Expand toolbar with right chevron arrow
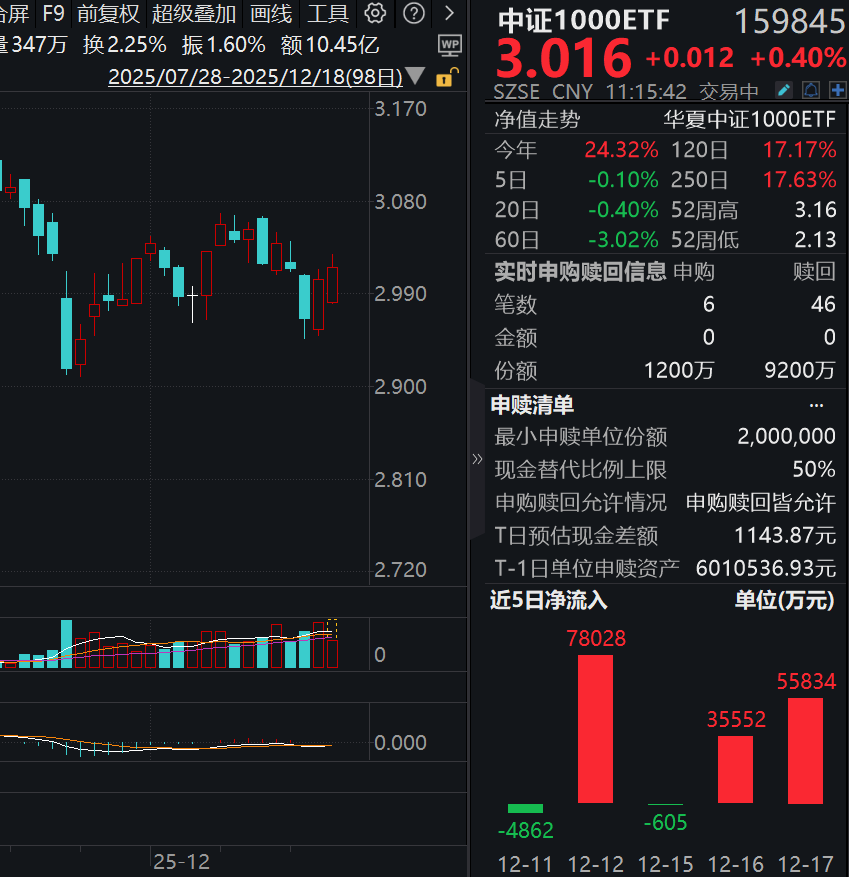Image resolution: width=849 pixels, height=877 pixels. [x=450, y=13]
